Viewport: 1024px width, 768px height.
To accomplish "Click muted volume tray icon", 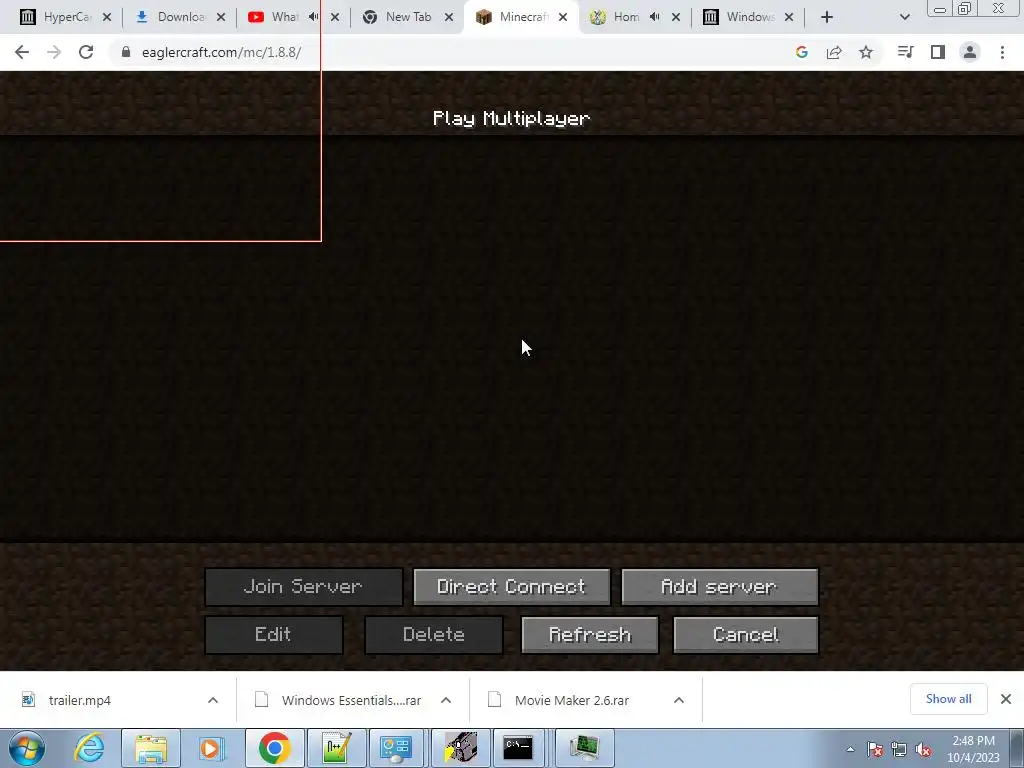I will 923,749.
